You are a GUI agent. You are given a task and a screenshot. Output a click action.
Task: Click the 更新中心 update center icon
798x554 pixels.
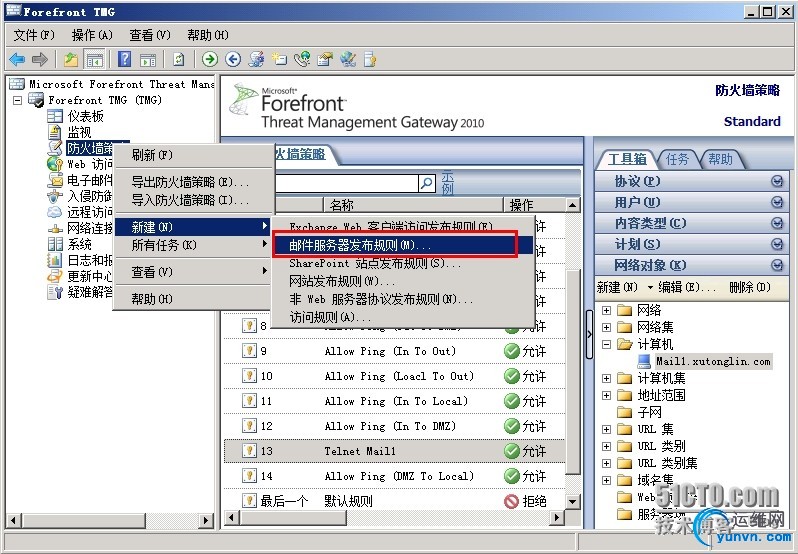point(54,276)
